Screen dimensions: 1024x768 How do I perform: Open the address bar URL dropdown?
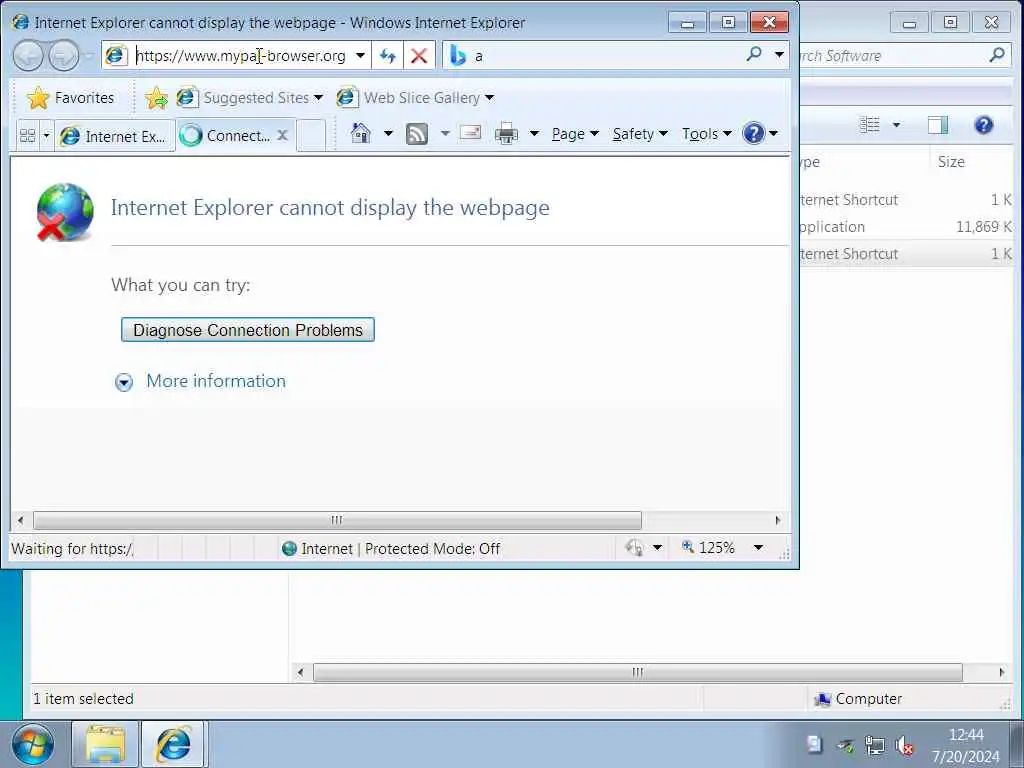coord(360,56)
